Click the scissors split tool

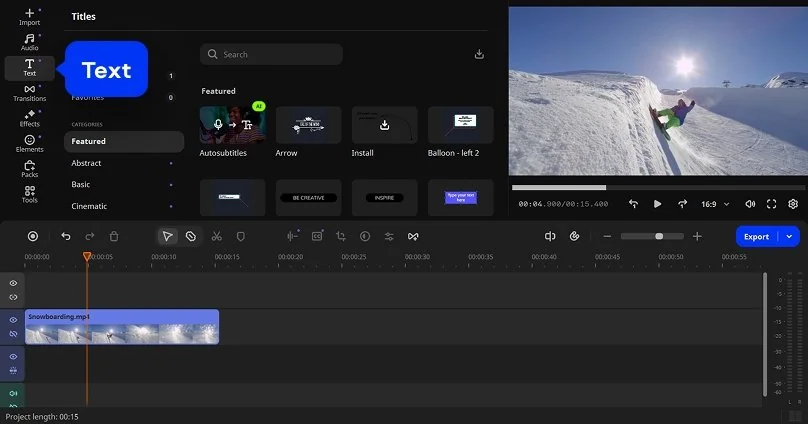coord(216,236)
